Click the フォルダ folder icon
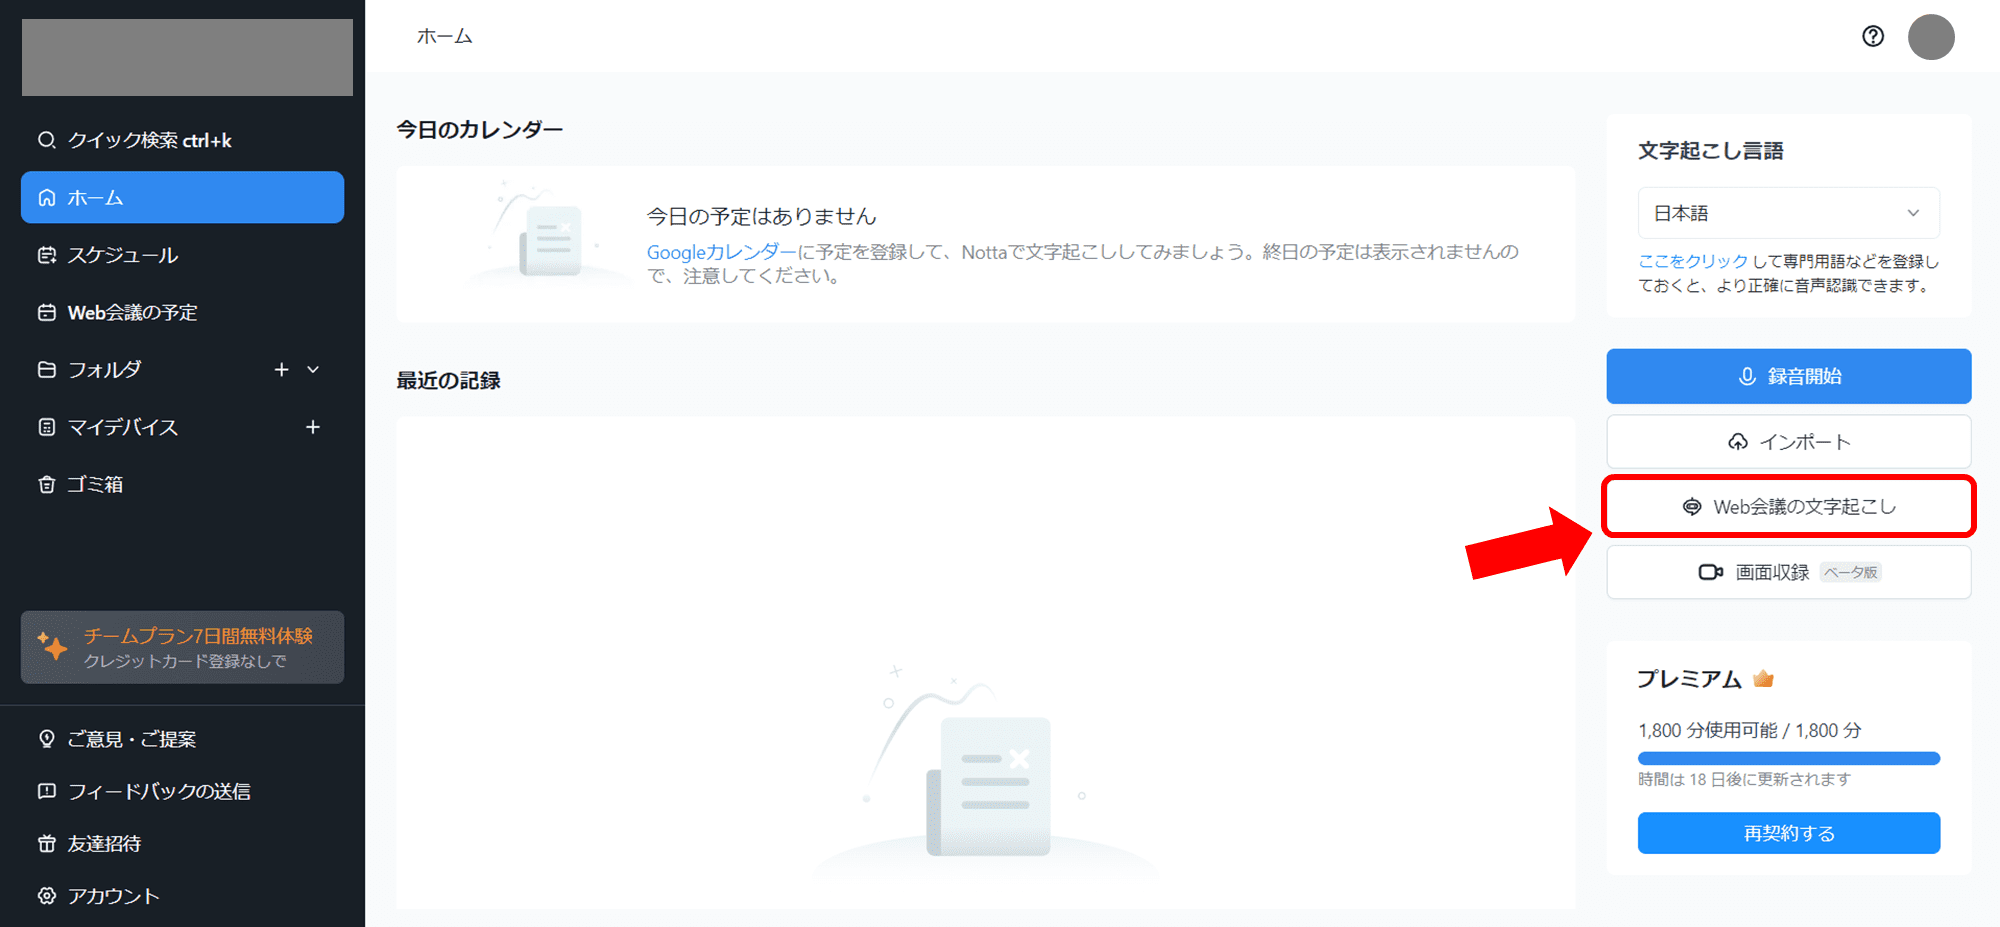 pos(46,370)
